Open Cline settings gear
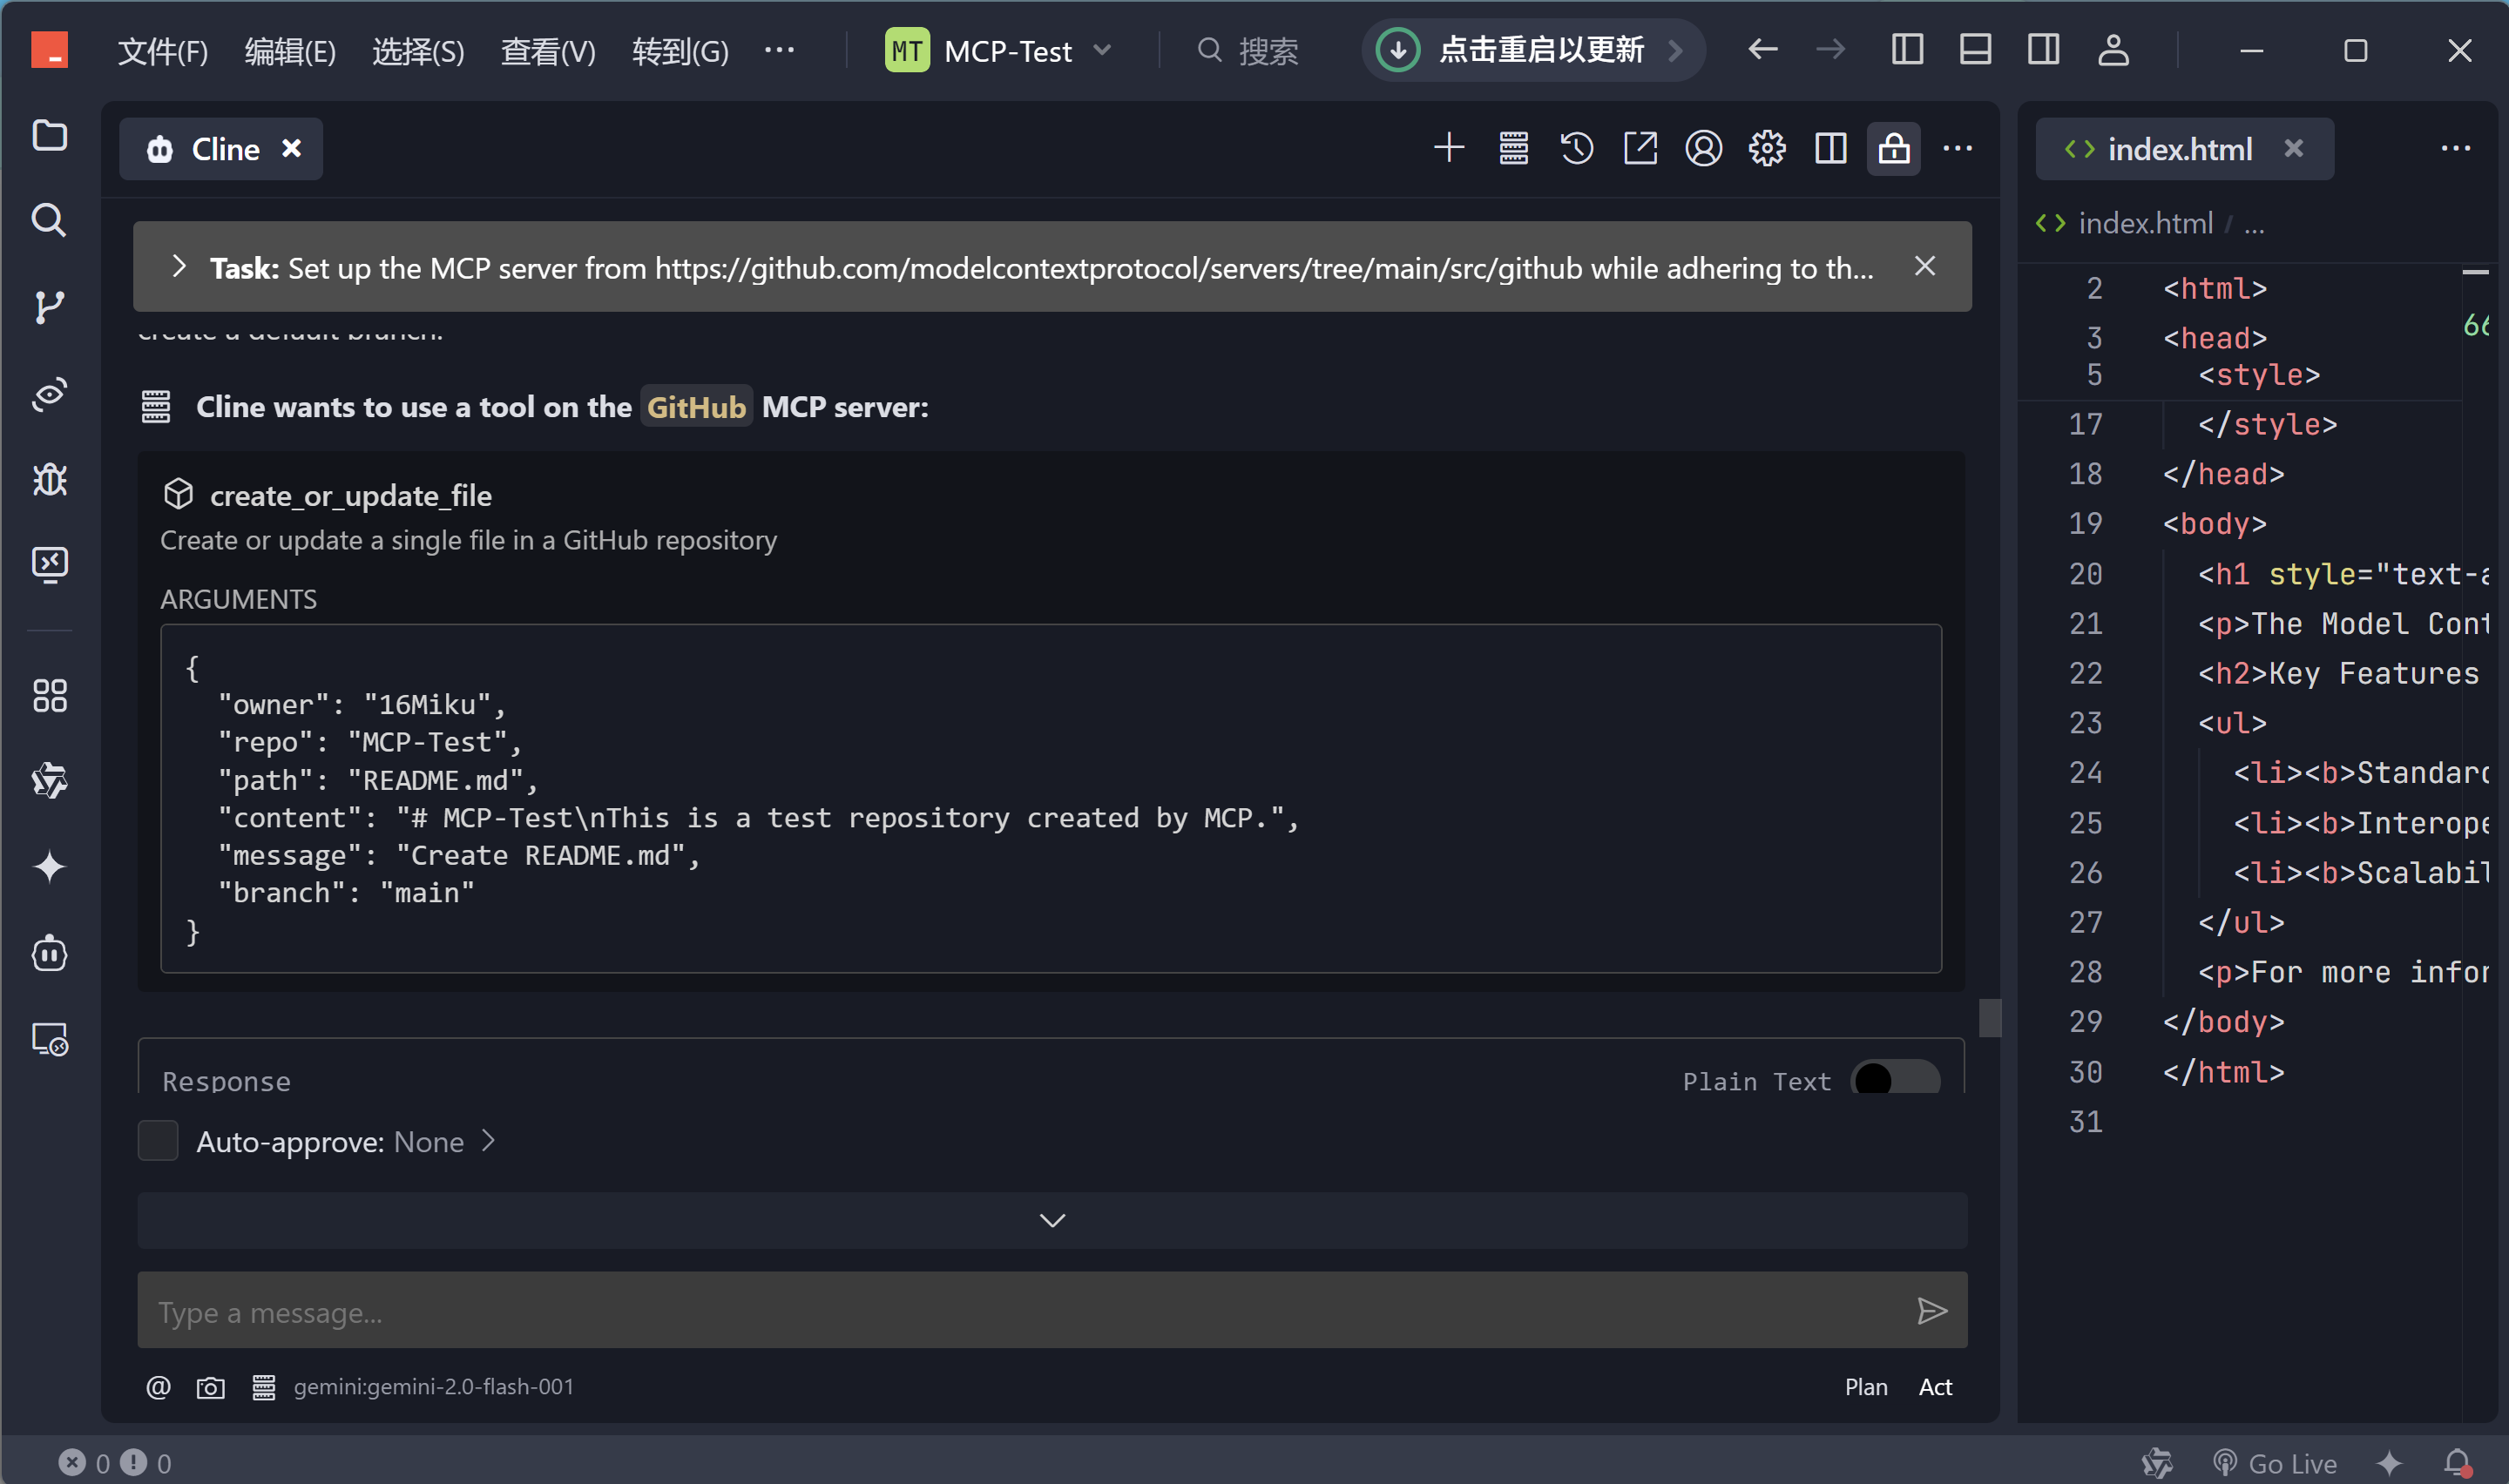The height and width of the screenshot is (1484, 2509). pyautogui.click(x=1767, y=149)
